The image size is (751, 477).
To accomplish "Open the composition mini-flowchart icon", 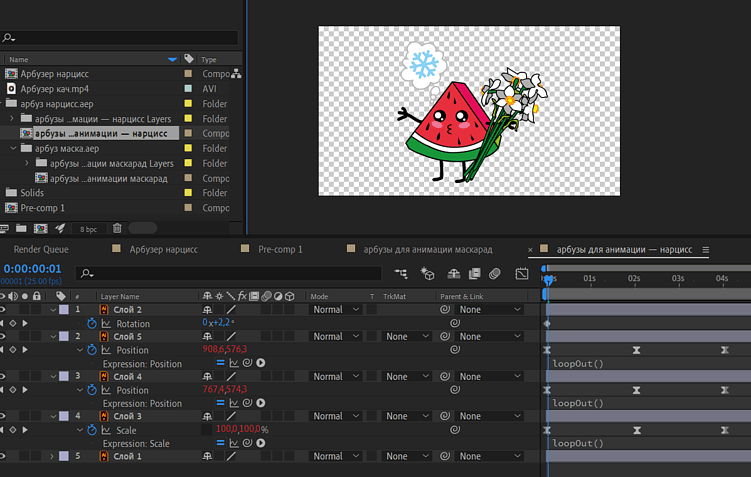I will click(401, 273).
